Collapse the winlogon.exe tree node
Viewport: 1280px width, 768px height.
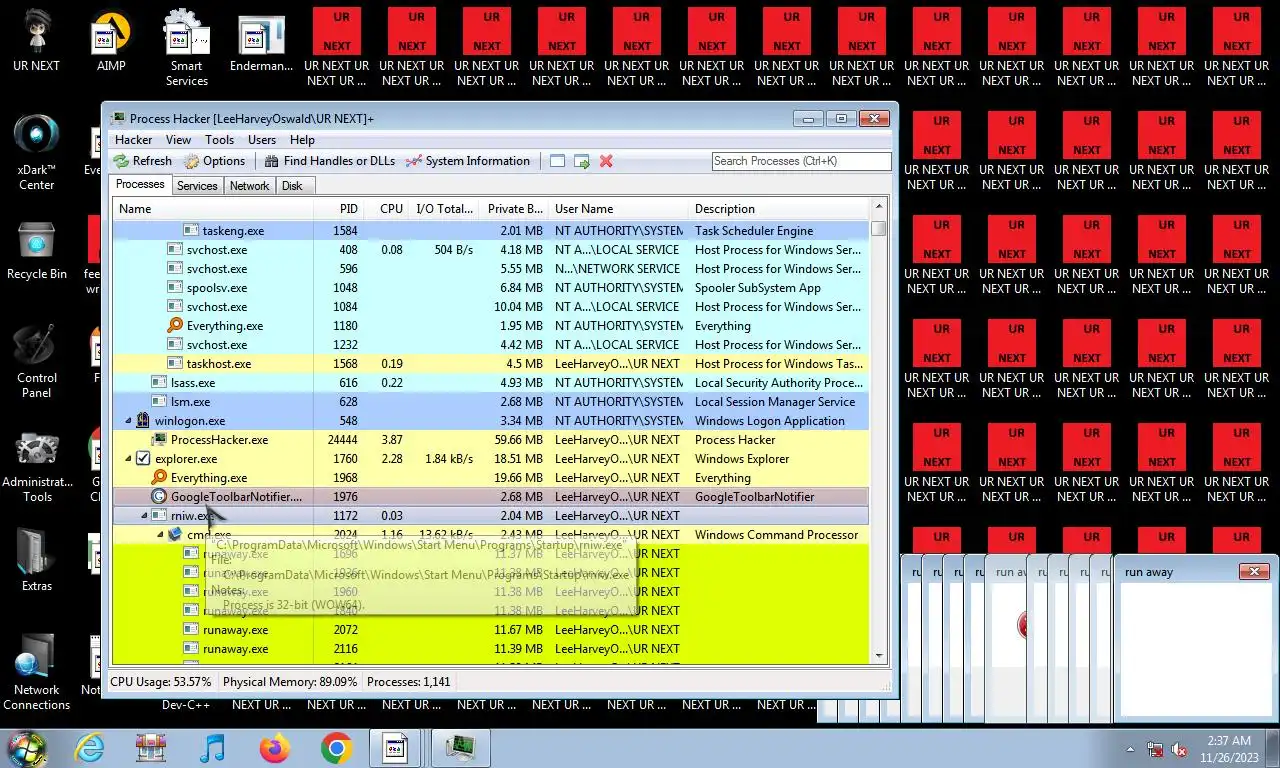128,421
